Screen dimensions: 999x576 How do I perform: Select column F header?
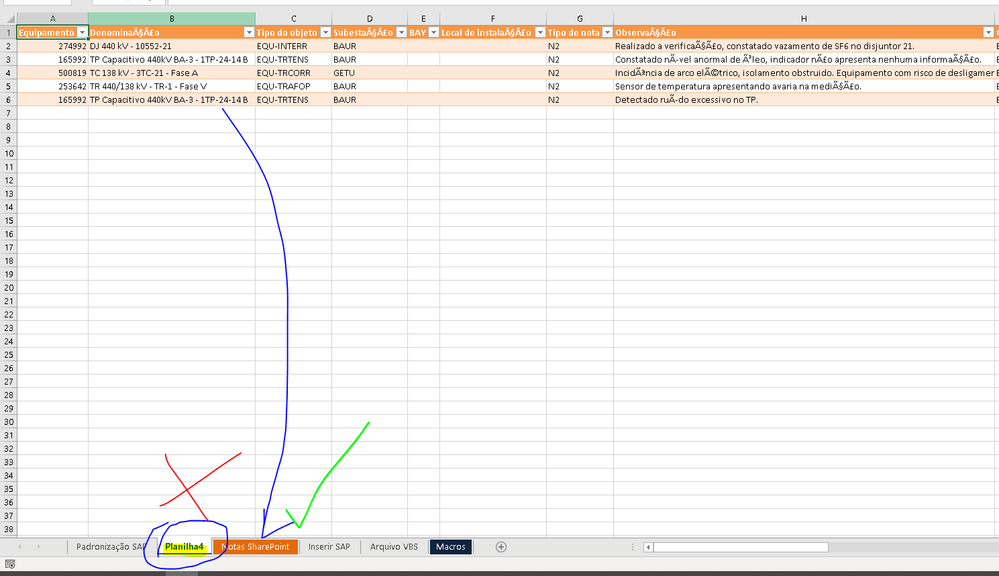[x=492, y=19]
